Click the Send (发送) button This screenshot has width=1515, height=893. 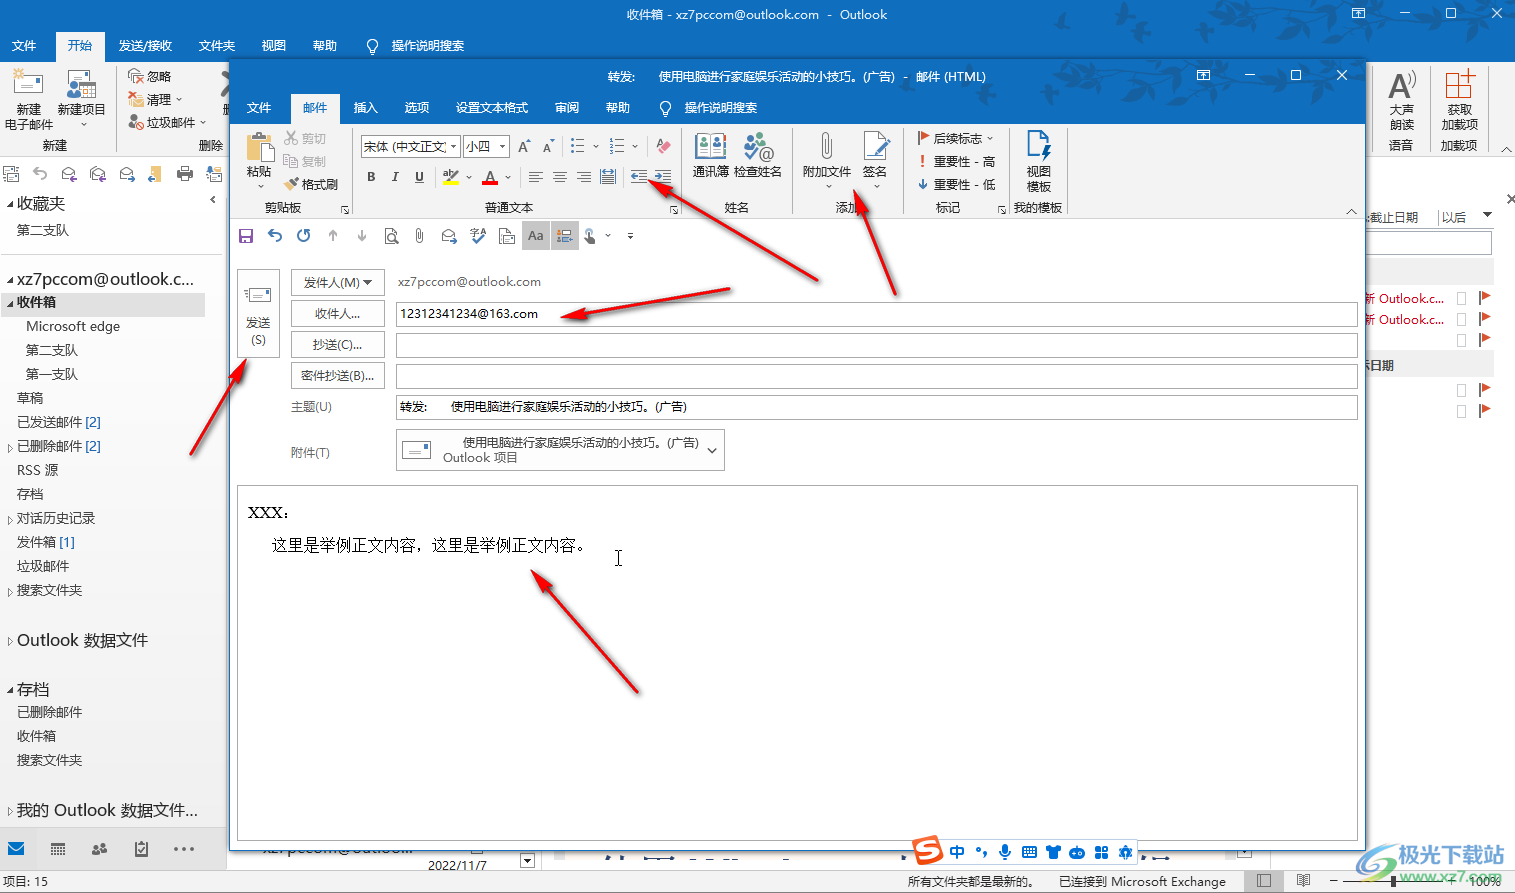pos(258,312)
